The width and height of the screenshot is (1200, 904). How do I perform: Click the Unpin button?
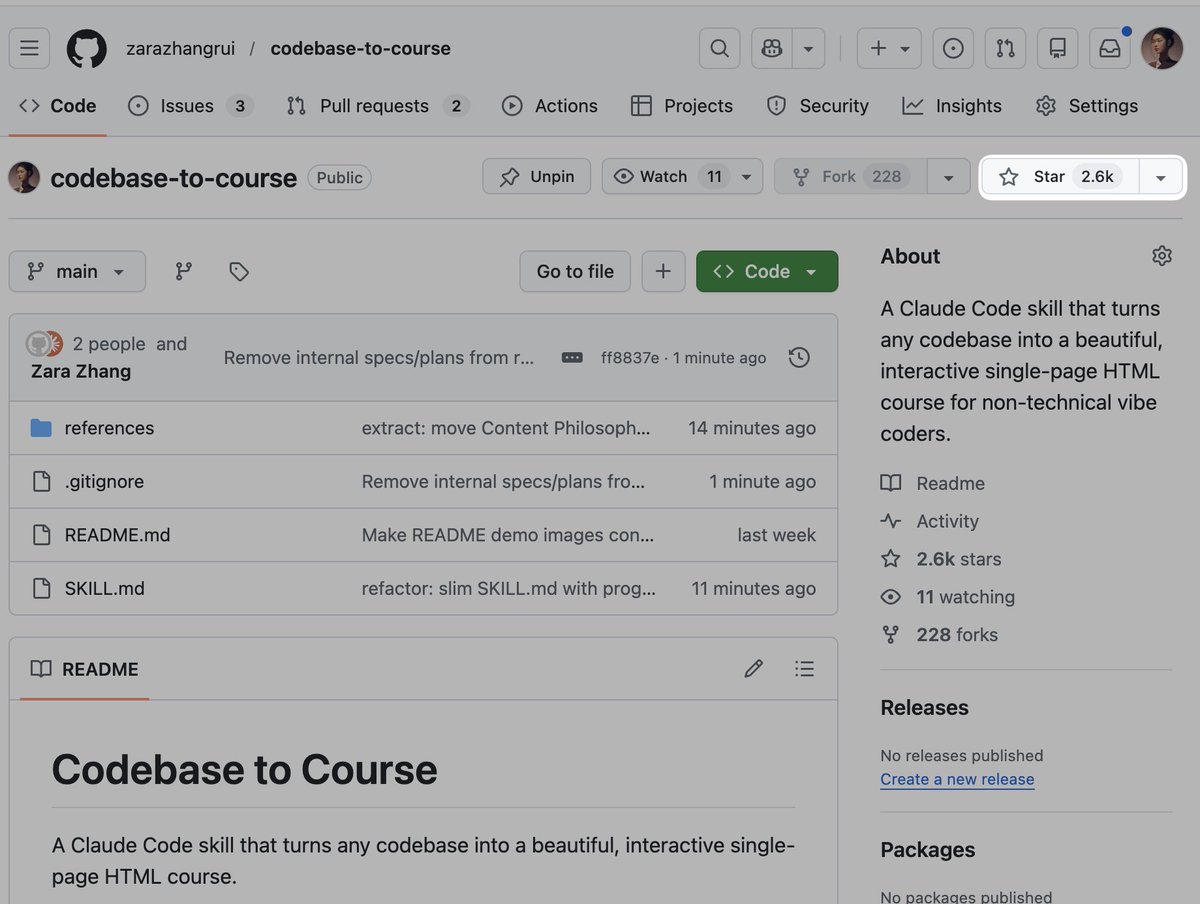click(x=537, y=177)
